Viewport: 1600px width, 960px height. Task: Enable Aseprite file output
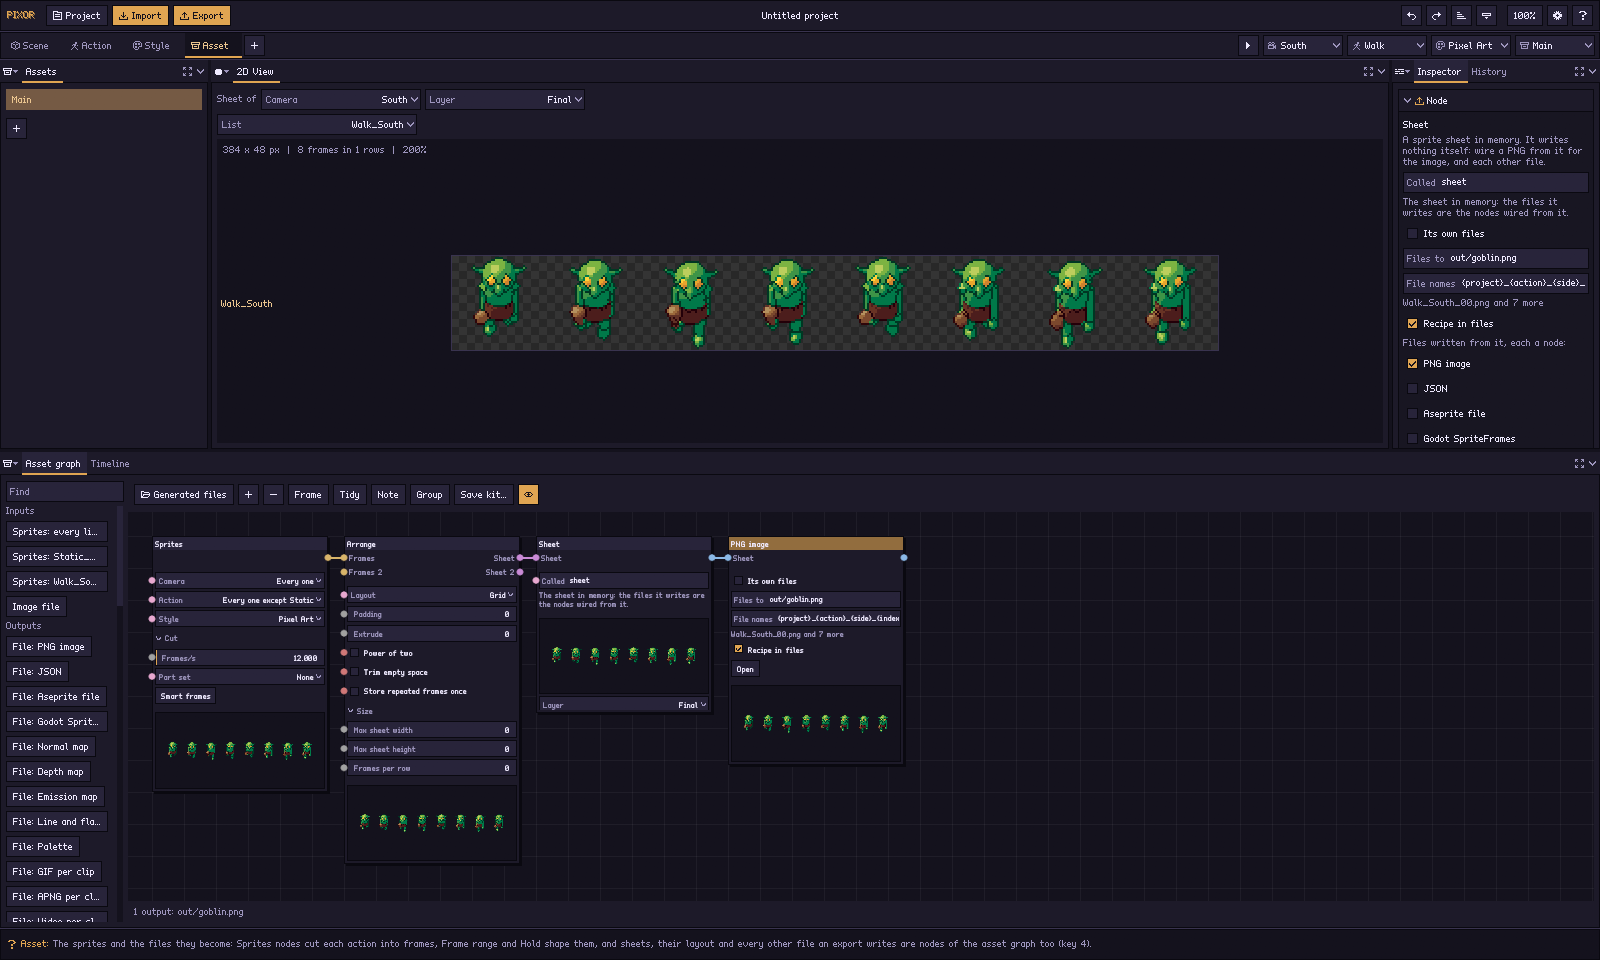(x=1412, y=414)
